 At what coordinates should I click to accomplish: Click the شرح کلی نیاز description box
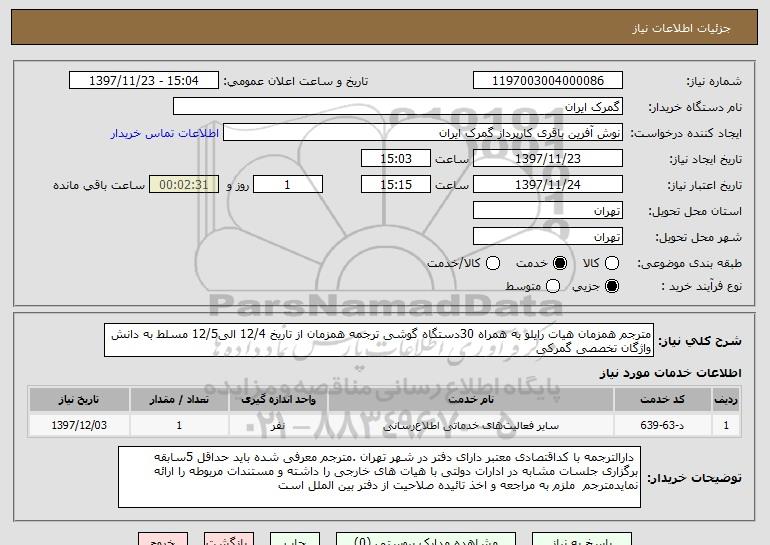[x=379, y=340]
